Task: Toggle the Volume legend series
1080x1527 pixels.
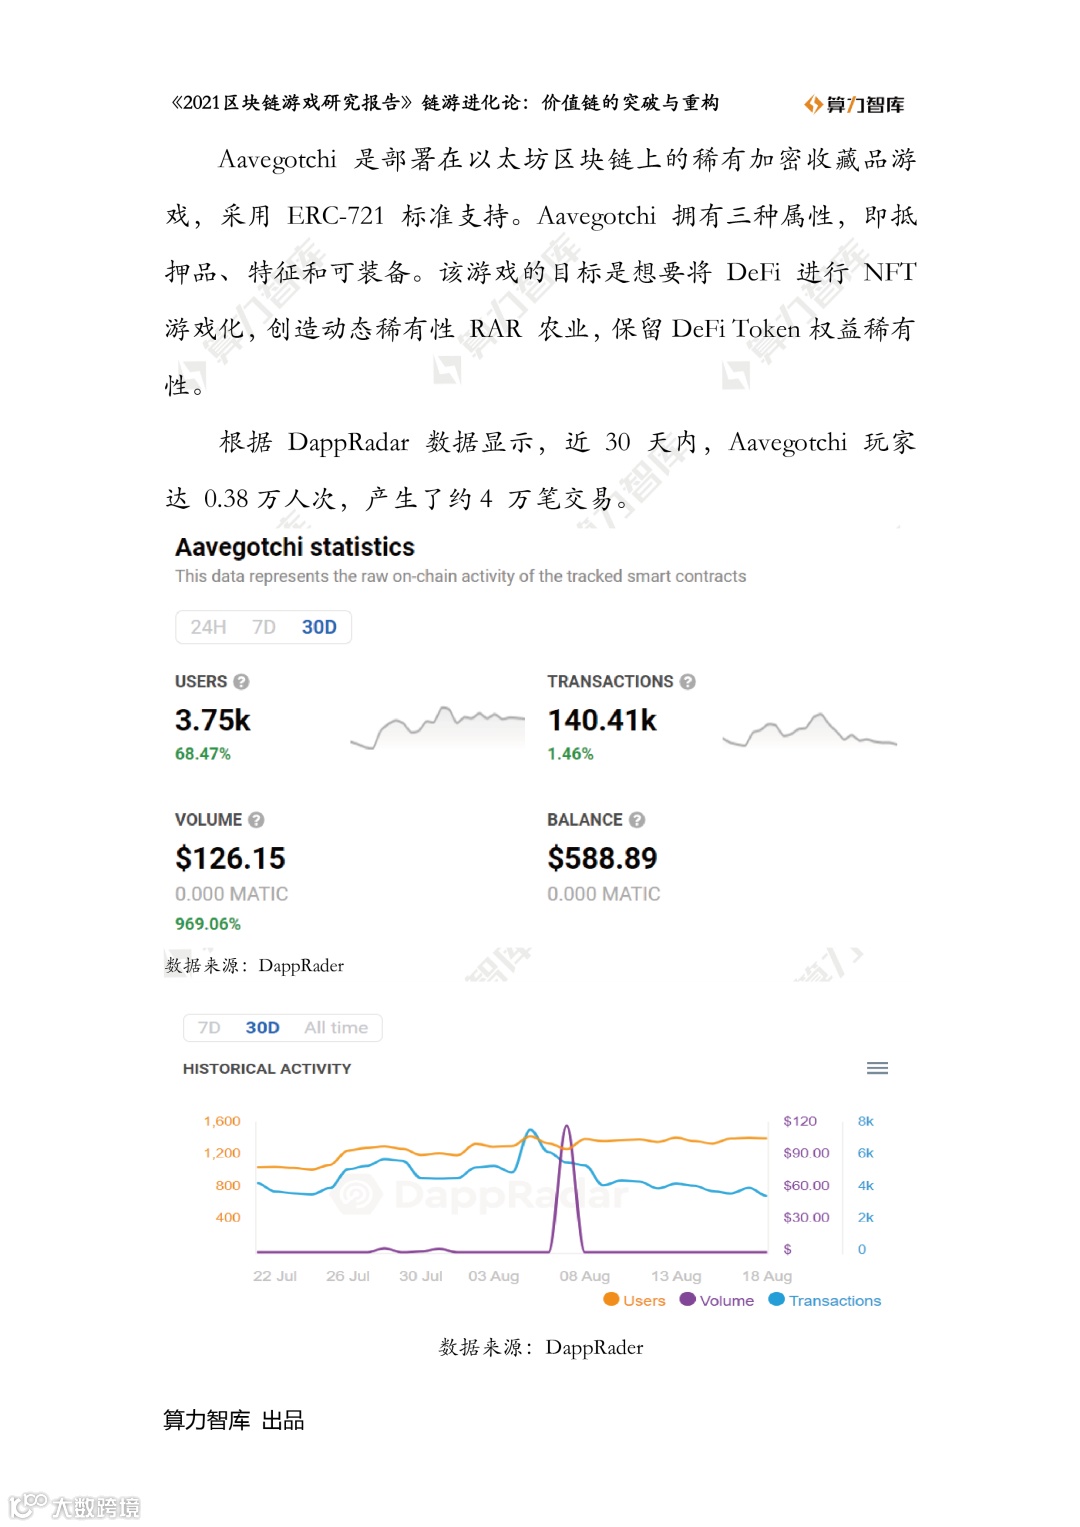Action: tap(716, 1300)
